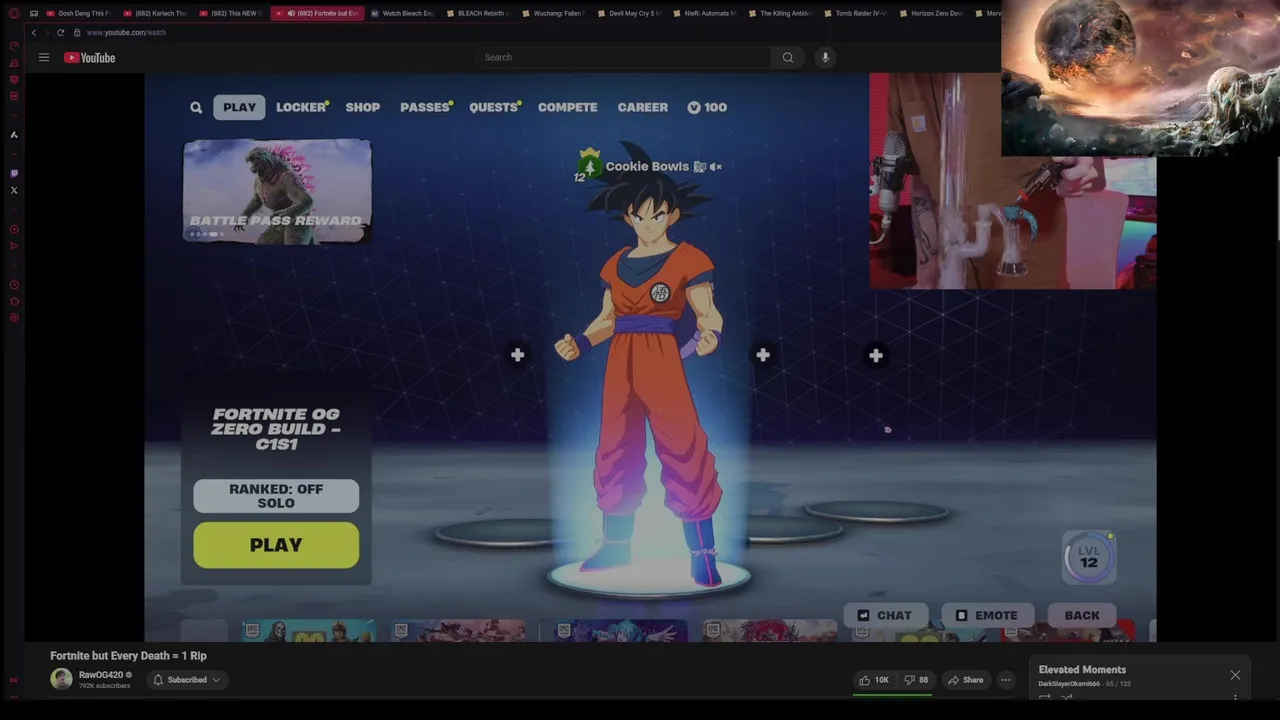Click the BACK button in lobby

[x=1082, y=615]
